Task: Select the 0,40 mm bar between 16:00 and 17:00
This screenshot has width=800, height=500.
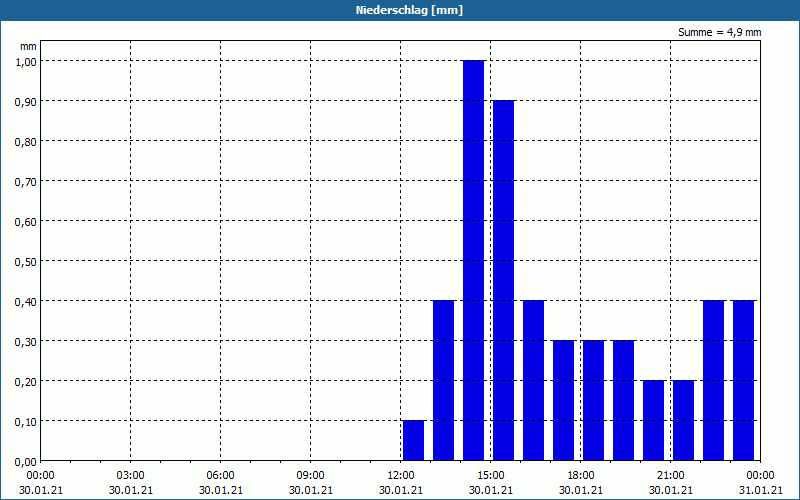Action: [x=534, y=381]
